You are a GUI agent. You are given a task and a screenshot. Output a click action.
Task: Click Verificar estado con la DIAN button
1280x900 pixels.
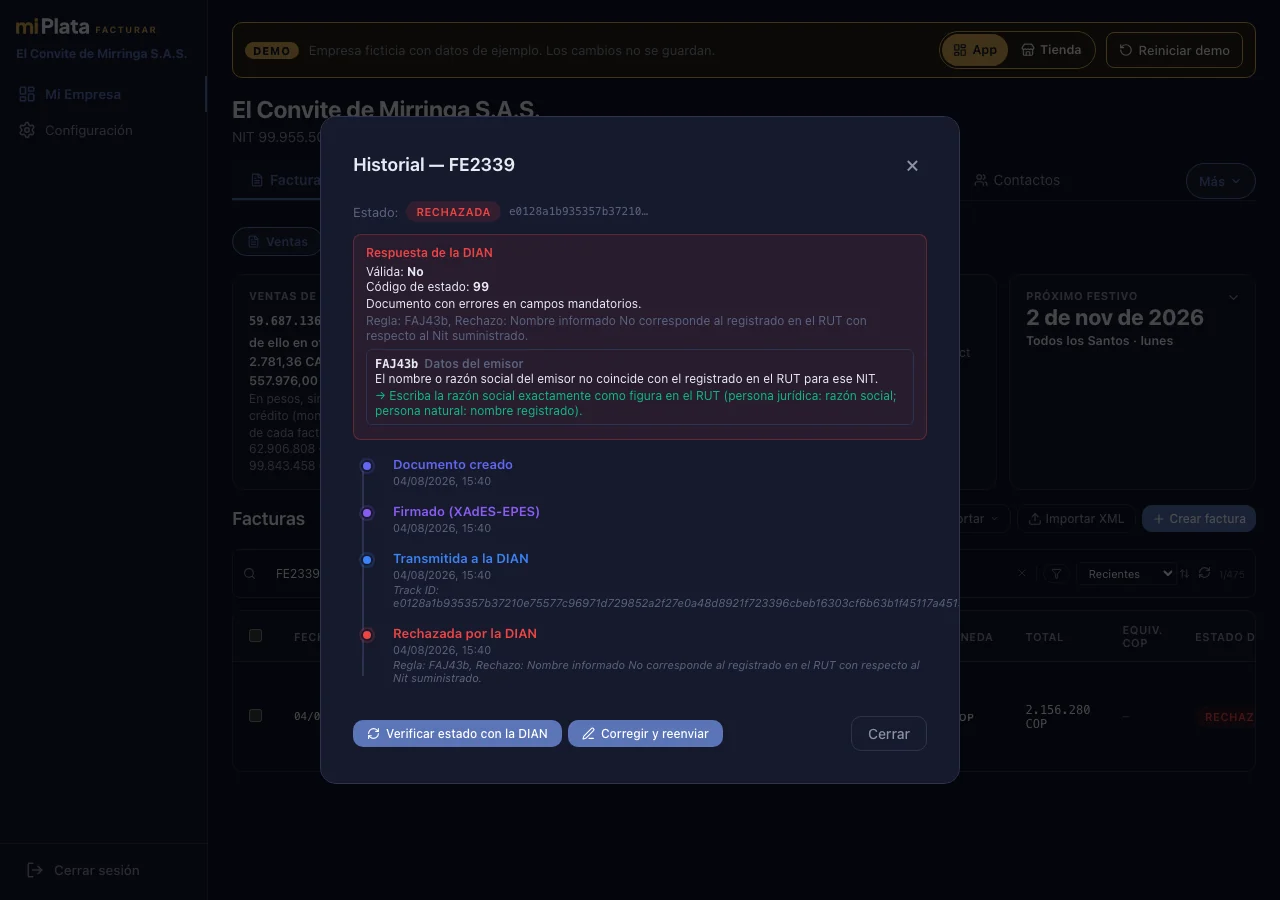click(x=457, y=733)
